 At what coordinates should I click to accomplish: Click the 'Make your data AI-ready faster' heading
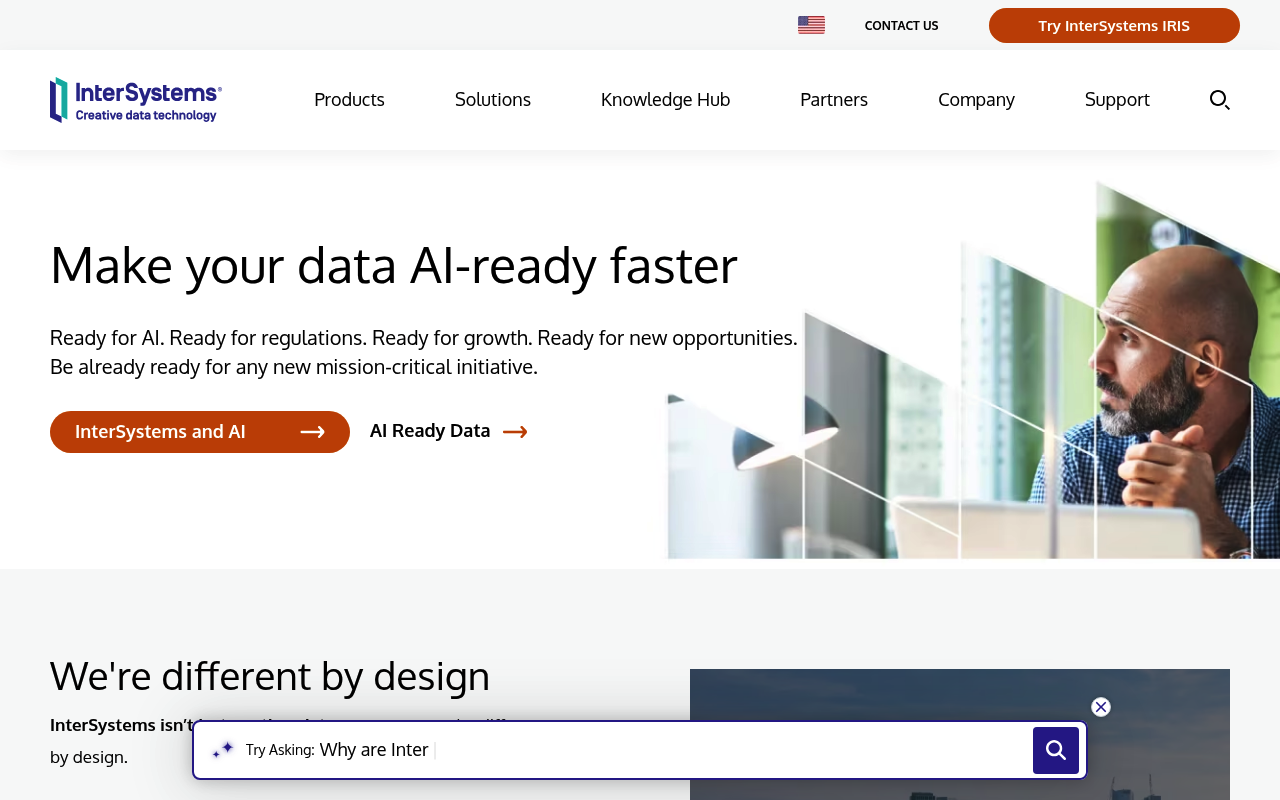pos(394,265)
